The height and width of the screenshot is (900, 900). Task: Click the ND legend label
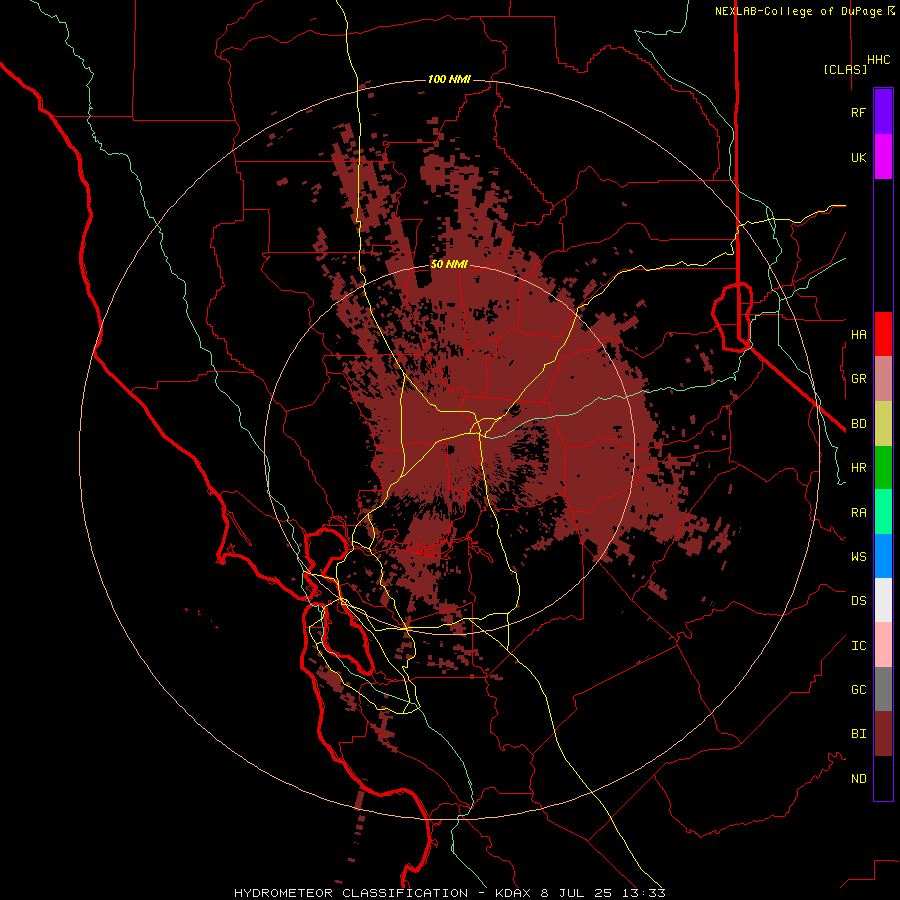click(x=859, y=779)
